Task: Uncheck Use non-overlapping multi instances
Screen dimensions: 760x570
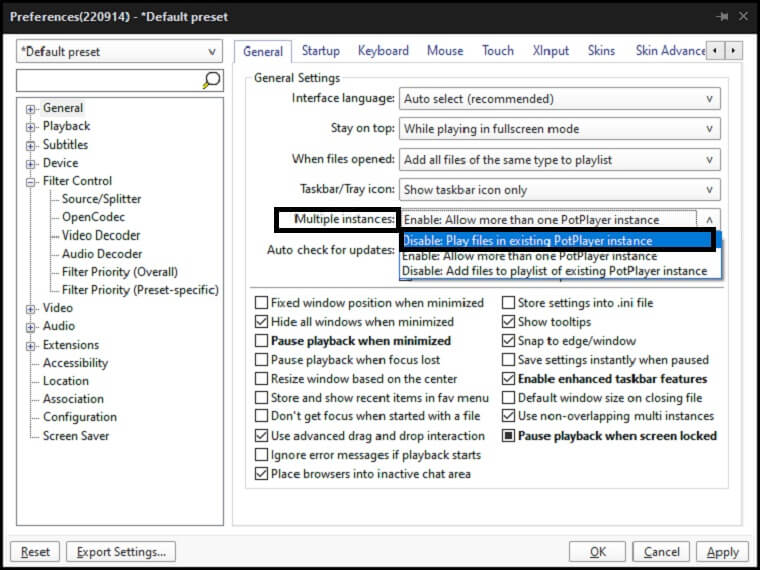Action: (508, 416)
